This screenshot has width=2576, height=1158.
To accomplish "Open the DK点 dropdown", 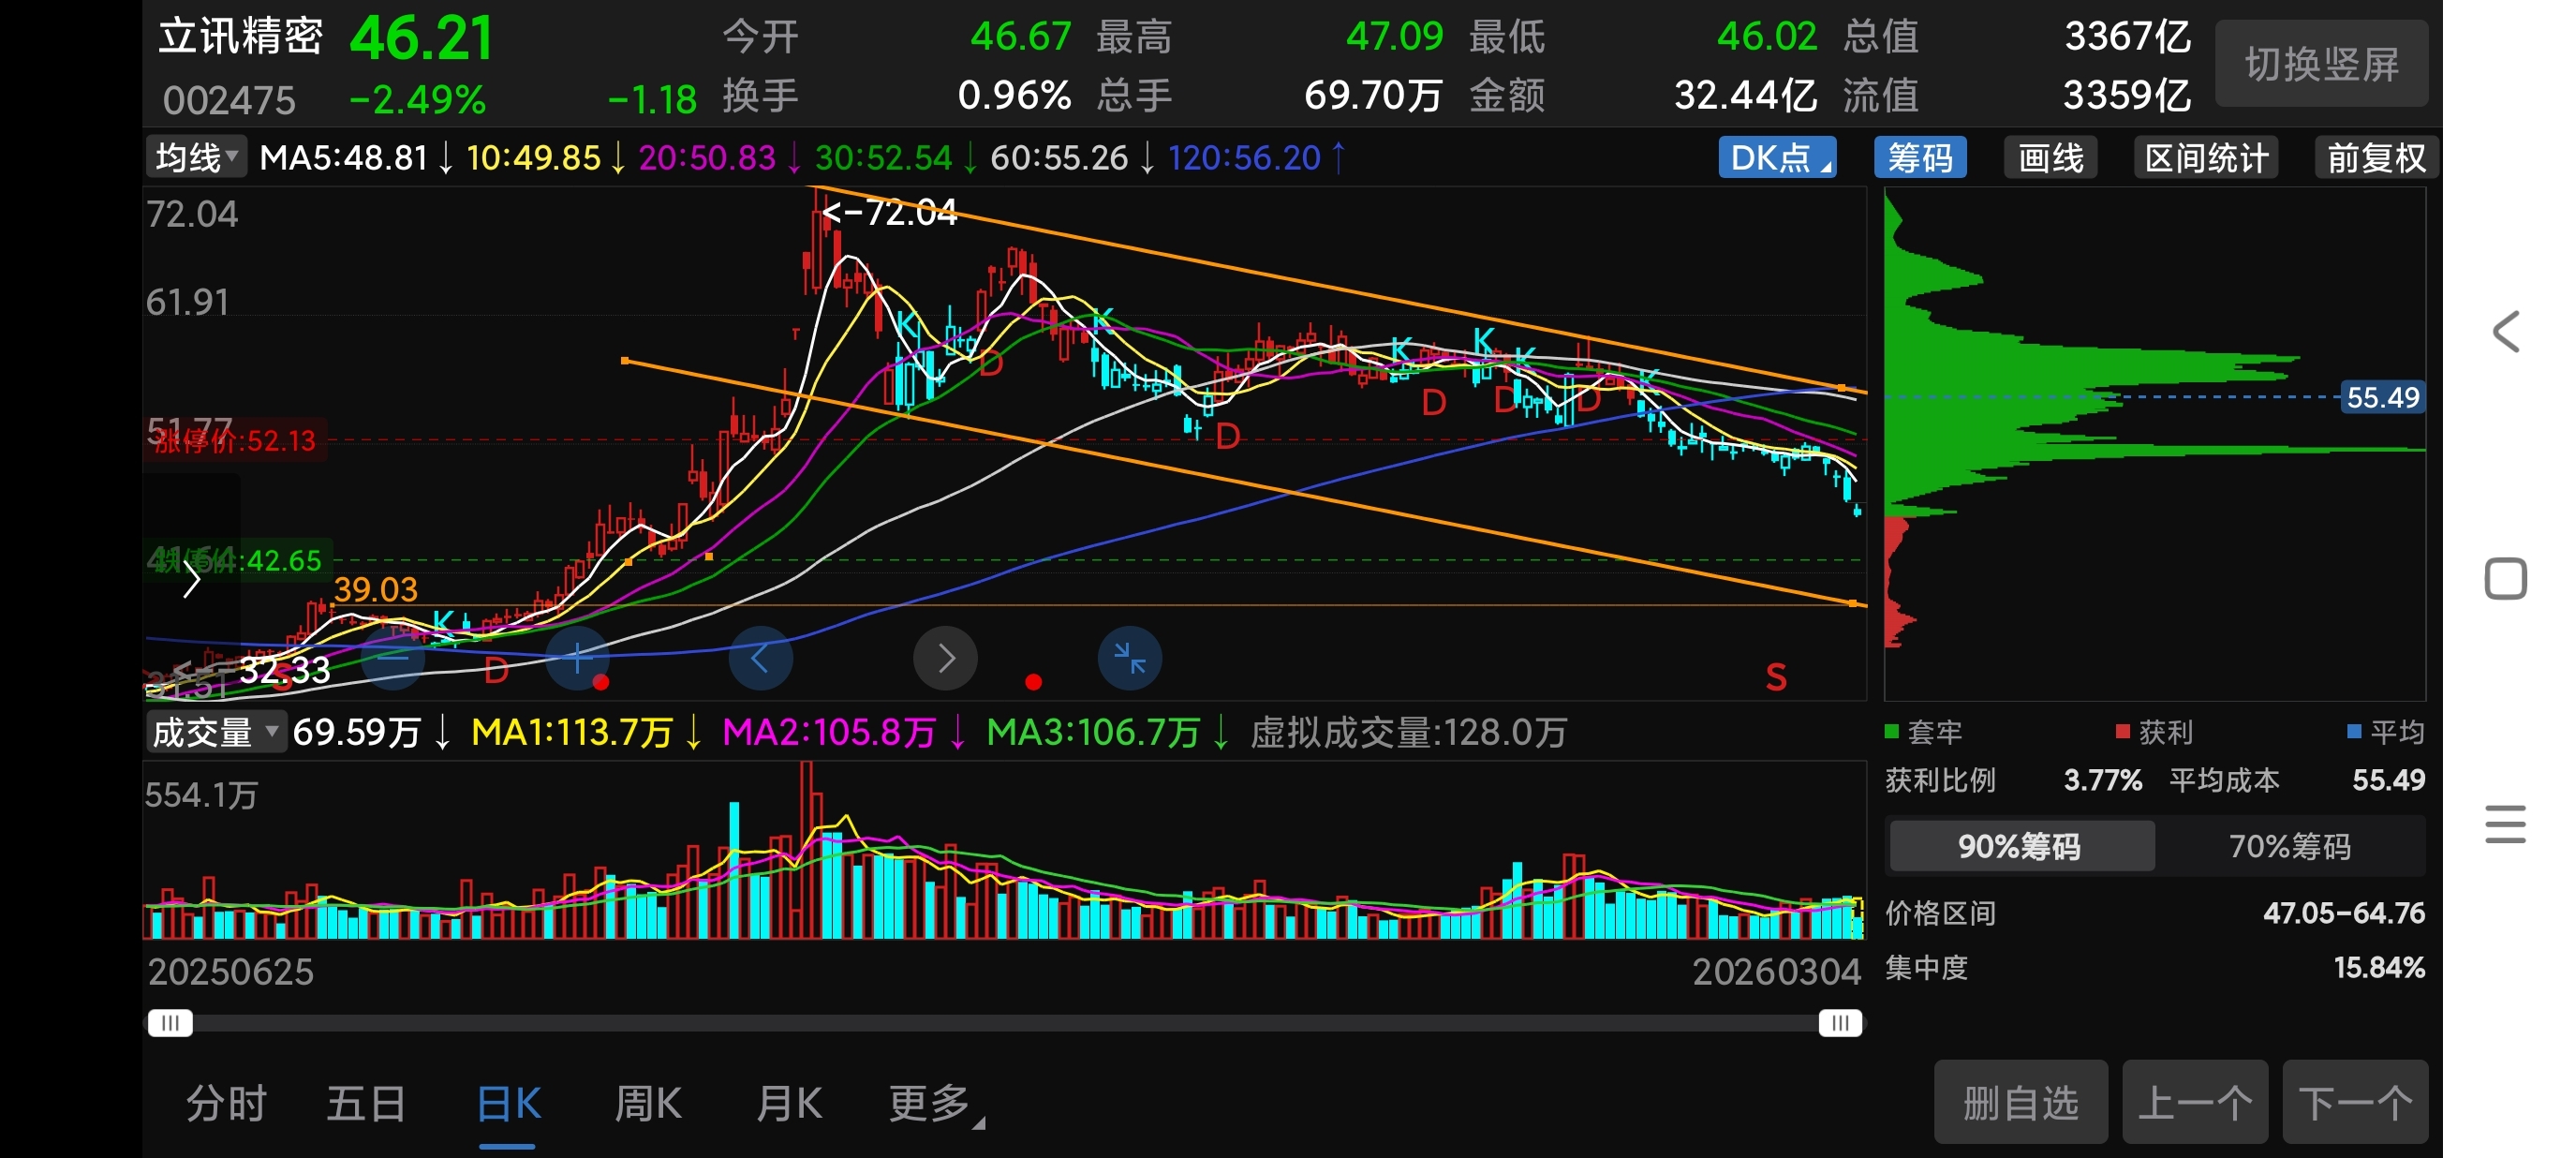I will [1777, 158].
